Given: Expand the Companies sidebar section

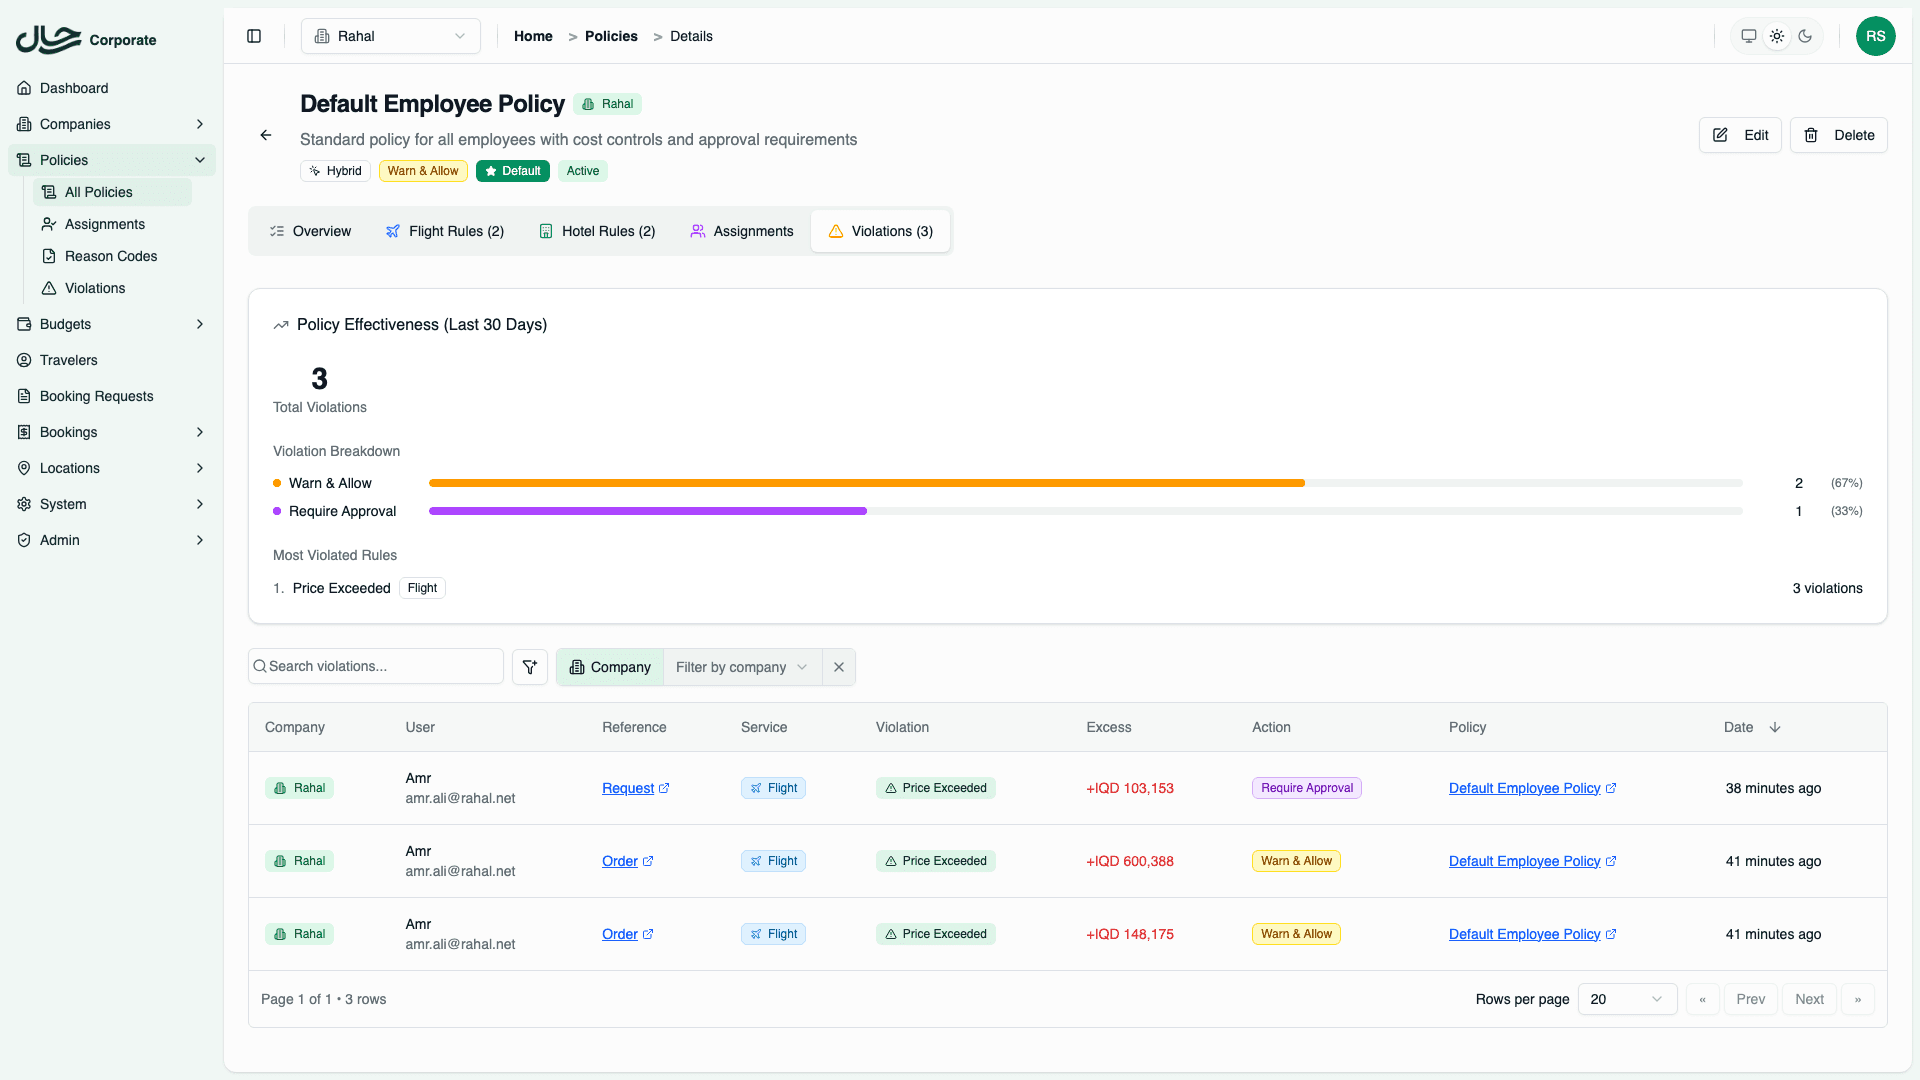Looking at the screenshot, I should coord(110,124).
